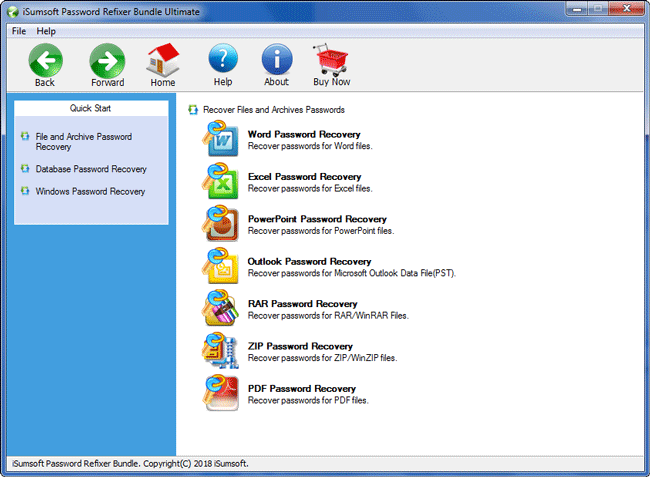Select the PowerPoint Password Recovery icon
Screen dimensions: 650x477
coord(221,224)
